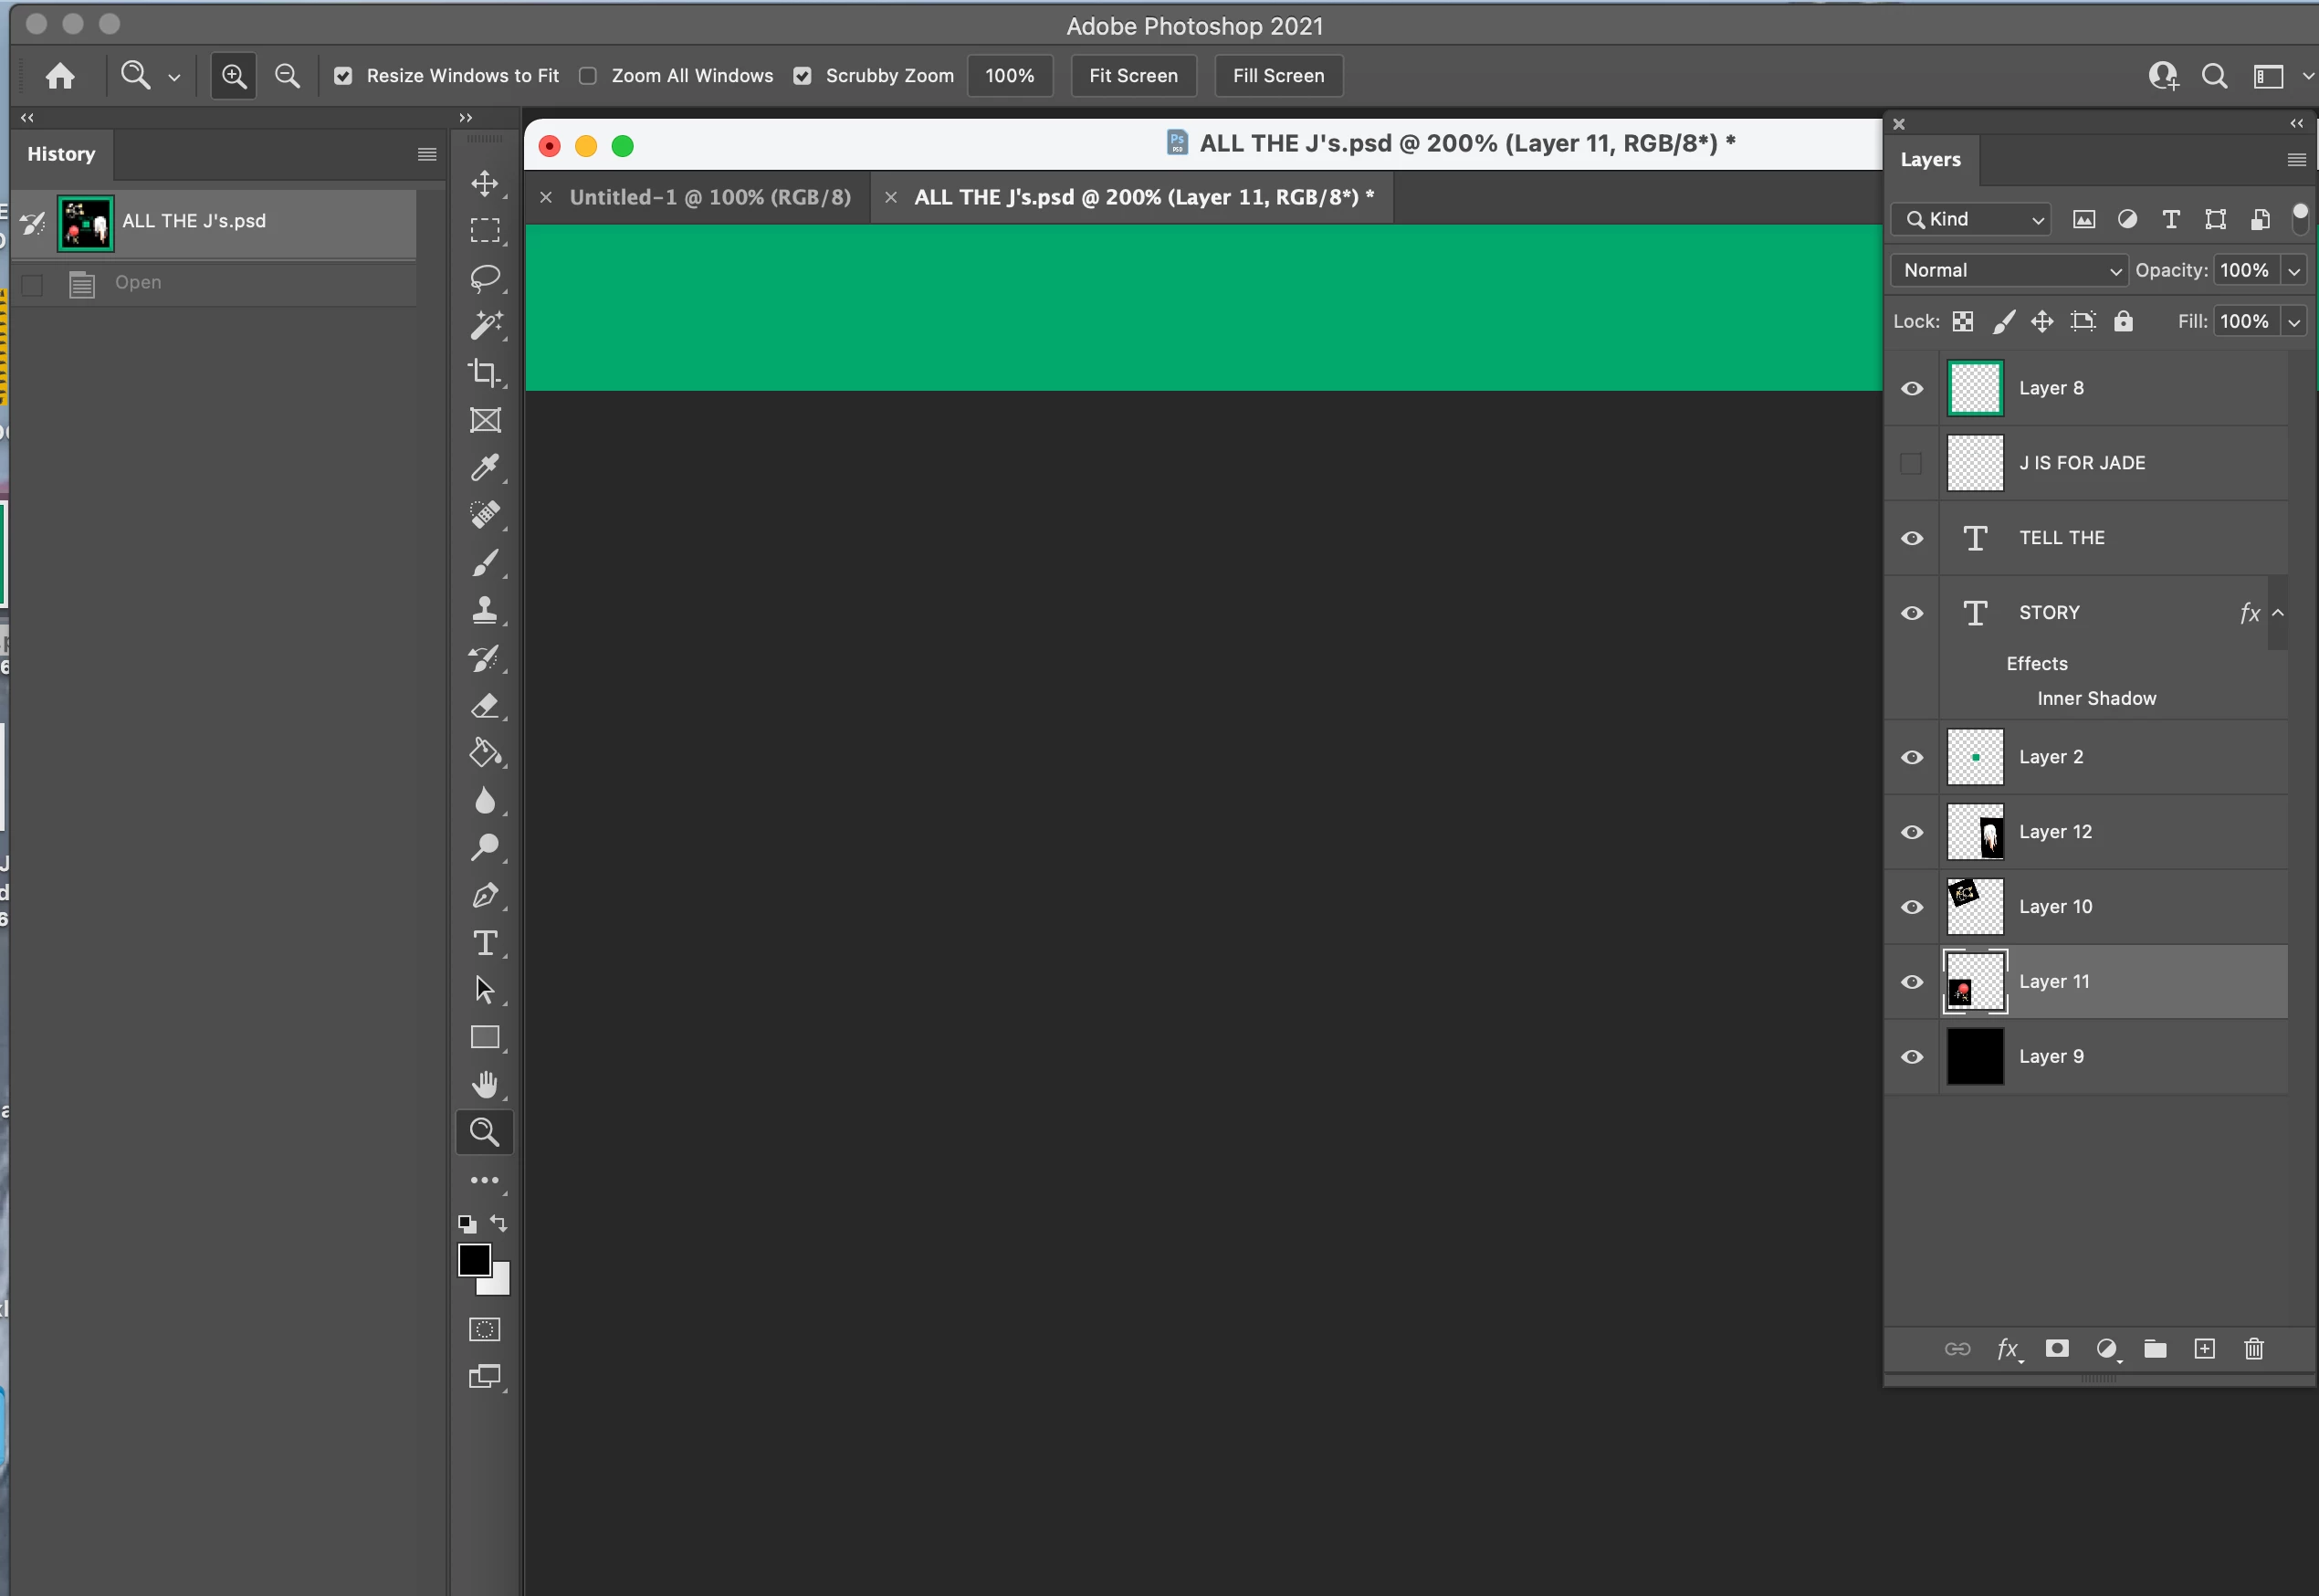The height and width of the screenshot is (1596, 2319).
Task: Select the Hand tool
Action: click(x=485, y=1084)
